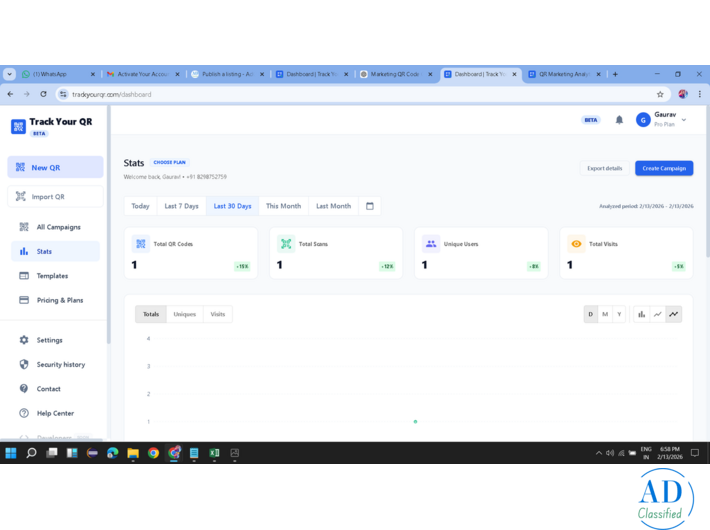Toggle chart granularity to yearly (Y)
Viewport: 710px width, 530px height.
619,314
